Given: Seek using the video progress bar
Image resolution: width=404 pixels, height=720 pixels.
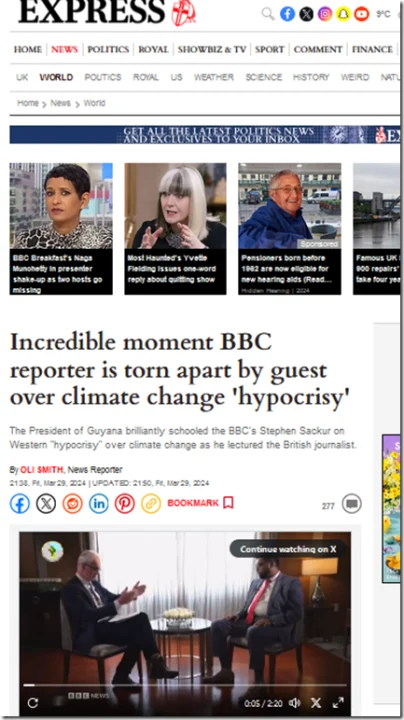Looking at the screenshot, I should [185, 685].
